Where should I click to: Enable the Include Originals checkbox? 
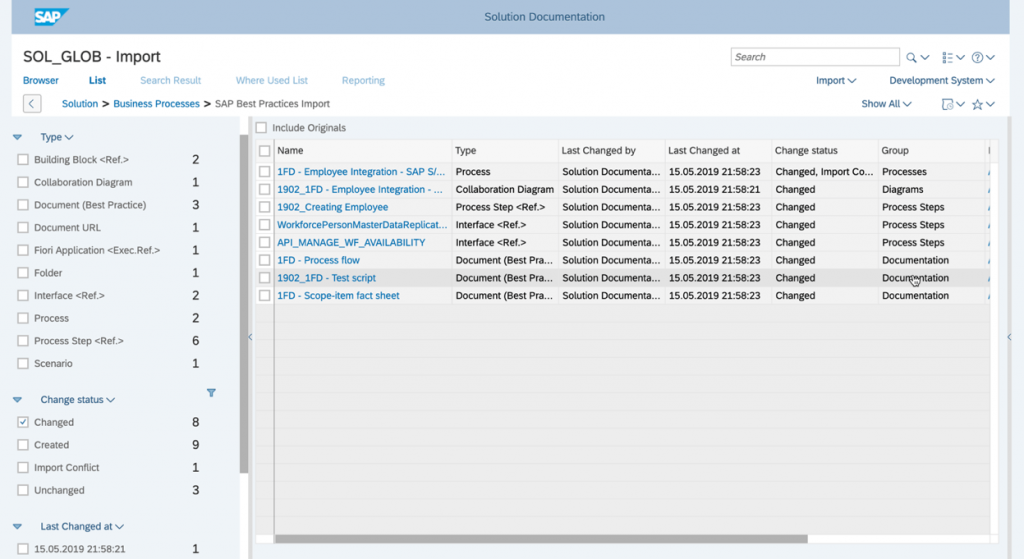[261, 128]
